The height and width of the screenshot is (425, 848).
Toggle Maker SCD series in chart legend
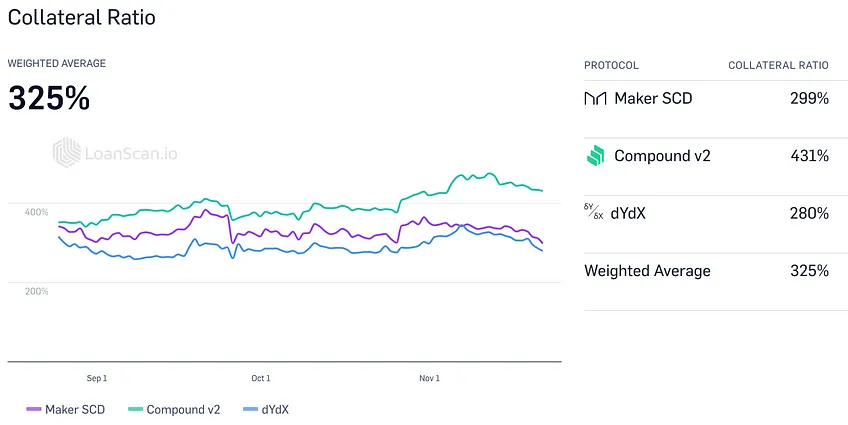pos(66,410)
